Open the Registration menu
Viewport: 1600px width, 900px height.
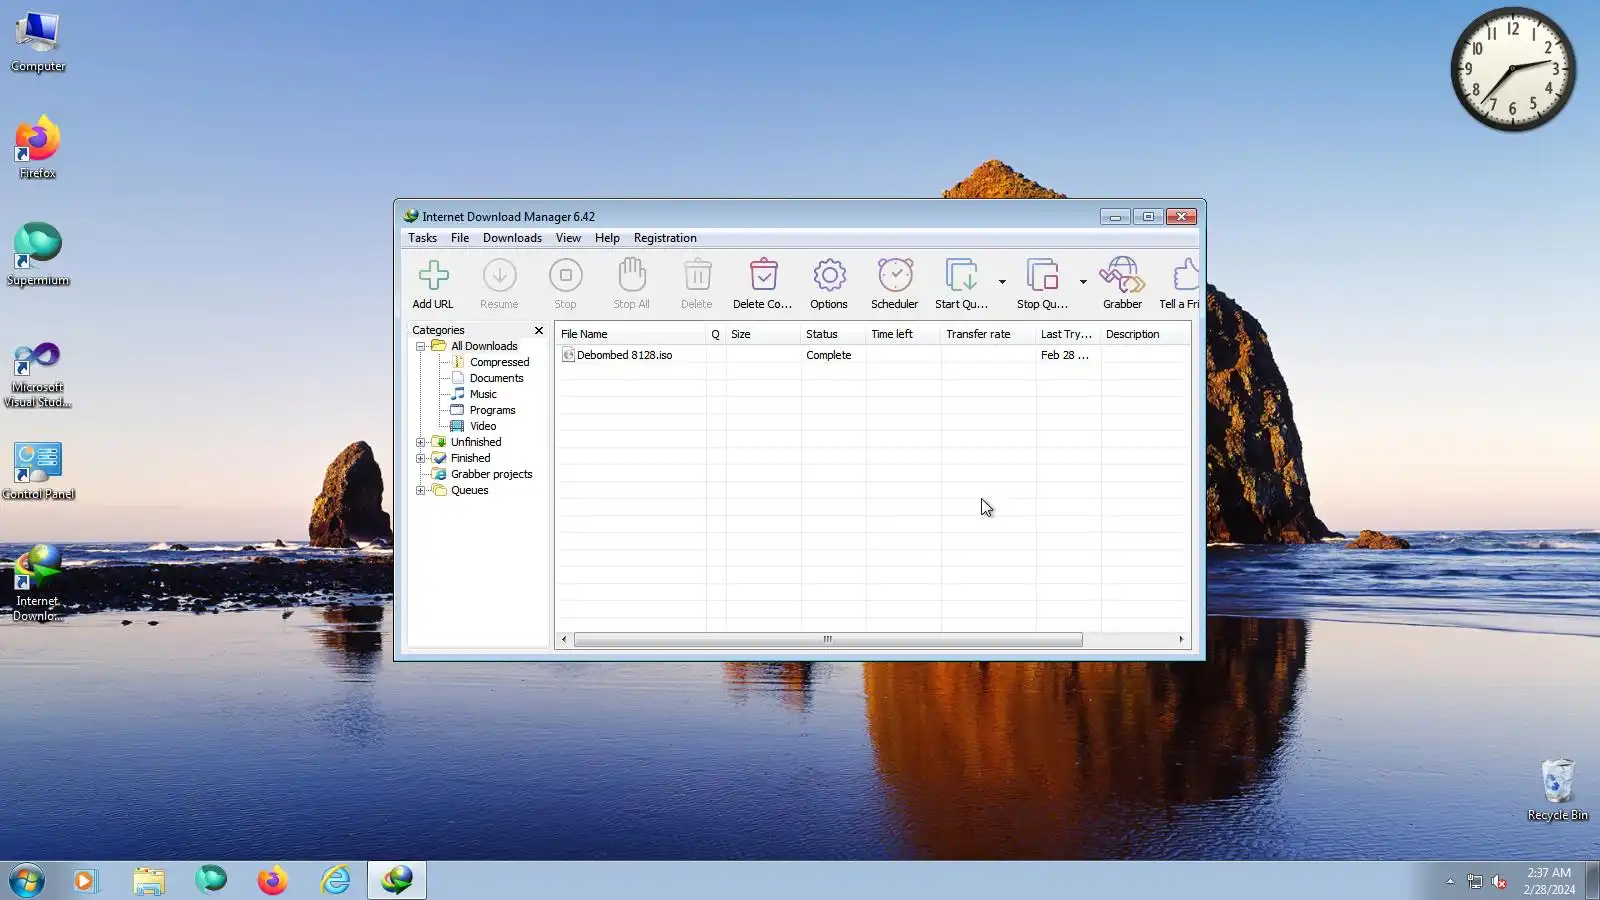(x=665, y=238)
